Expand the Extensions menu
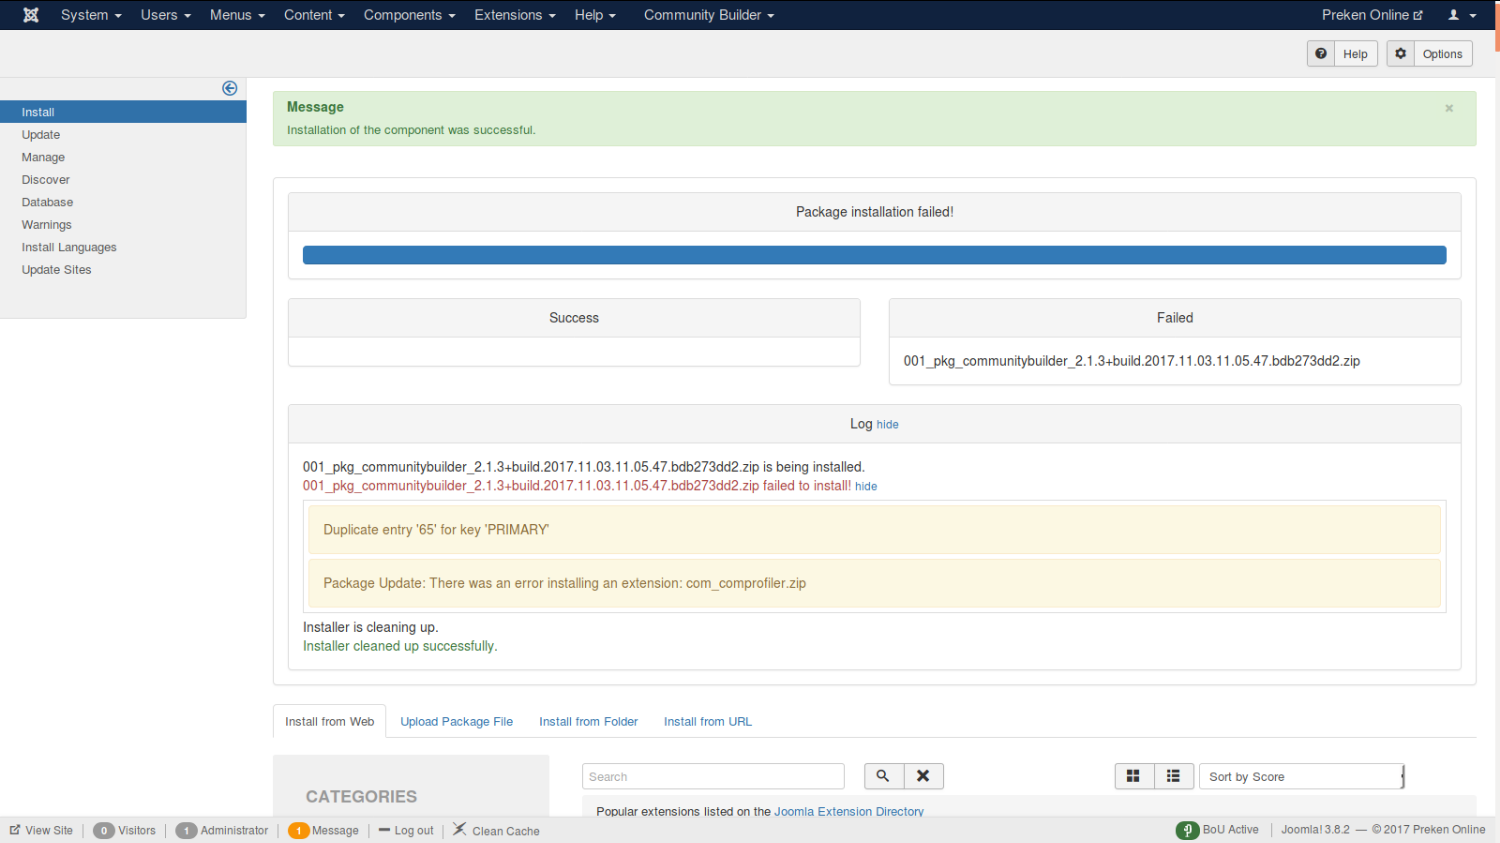The width and height of the screenshot is (1500, 843). coord(515,15)
